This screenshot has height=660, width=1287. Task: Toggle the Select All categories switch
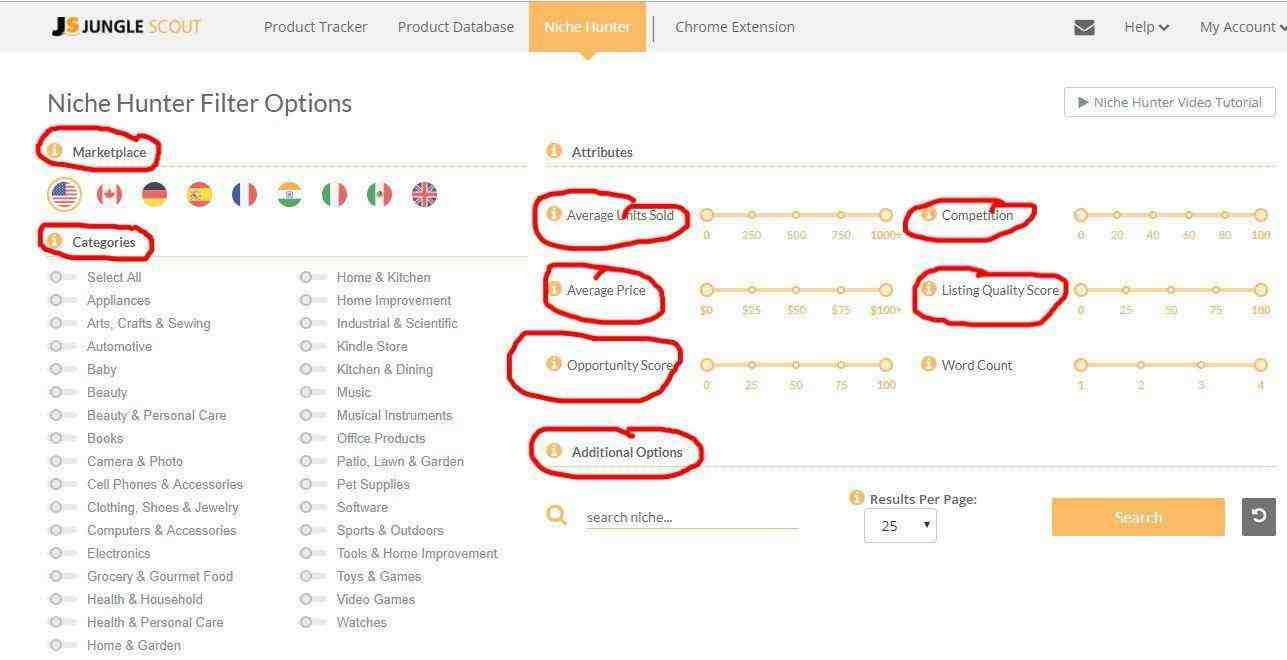[62, 277]
